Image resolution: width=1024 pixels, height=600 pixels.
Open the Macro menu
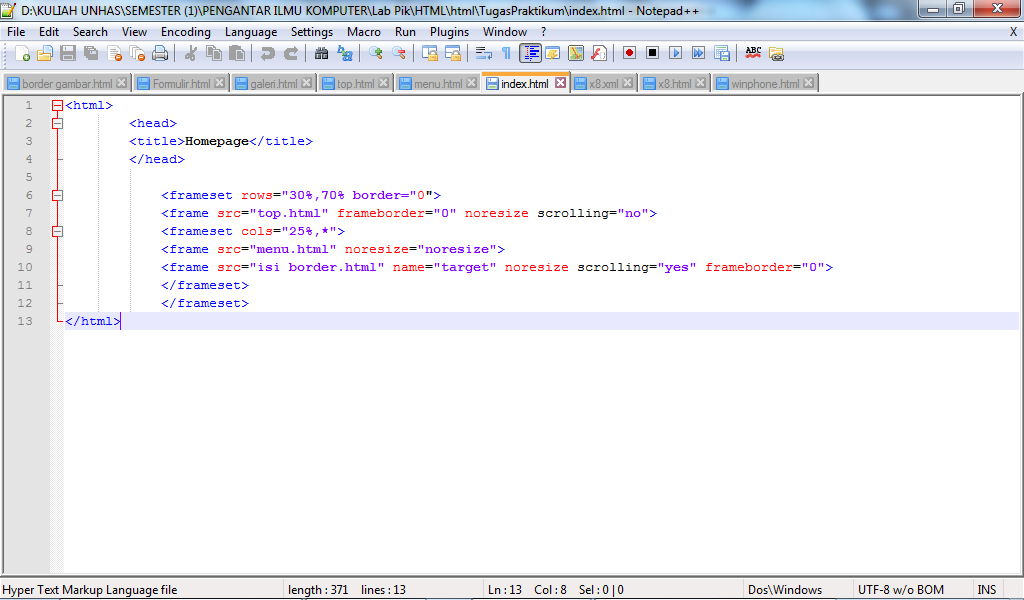[x=364, y=32]
